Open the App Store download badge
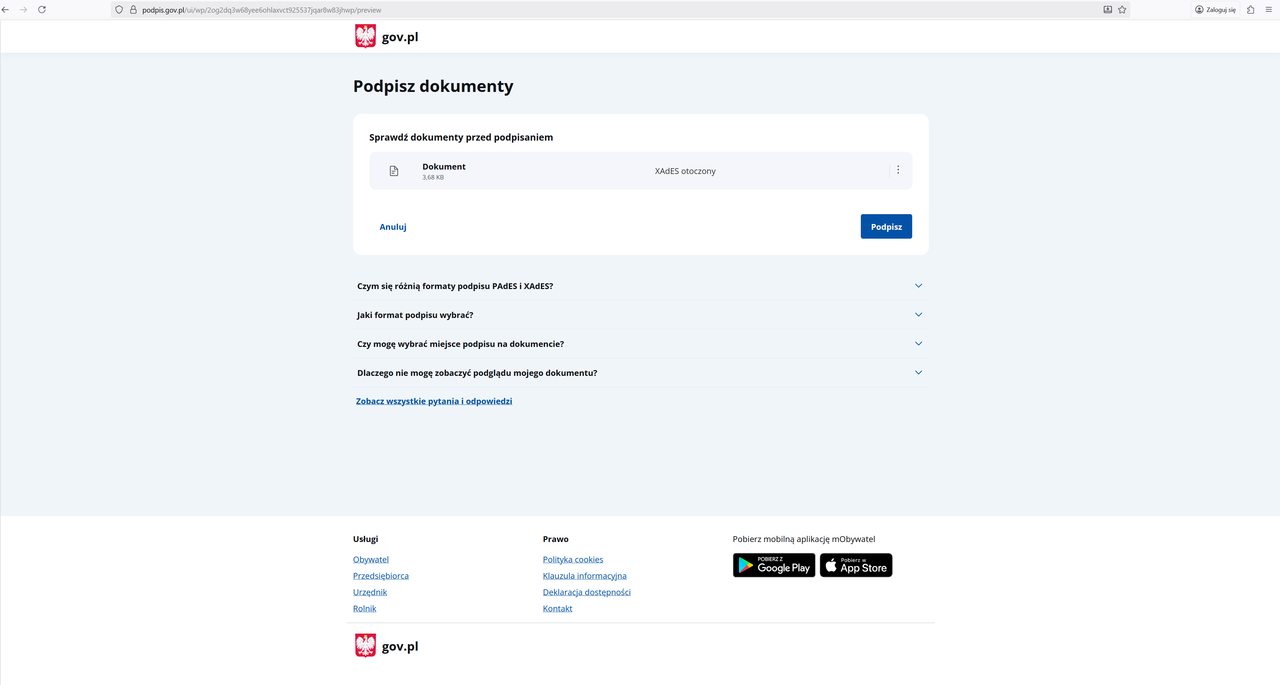This screenshot has height=685, width=1280. pos(856,566)
